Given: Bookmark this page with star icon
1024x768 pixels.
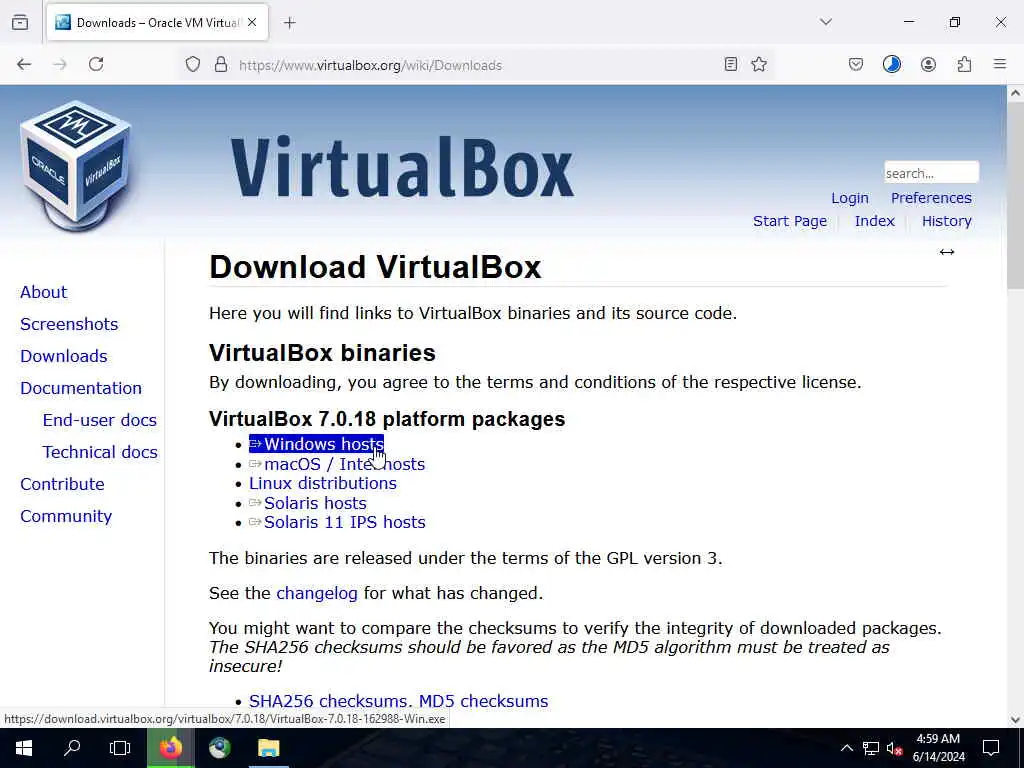Looking at the screenshot, I should [759, 64].
